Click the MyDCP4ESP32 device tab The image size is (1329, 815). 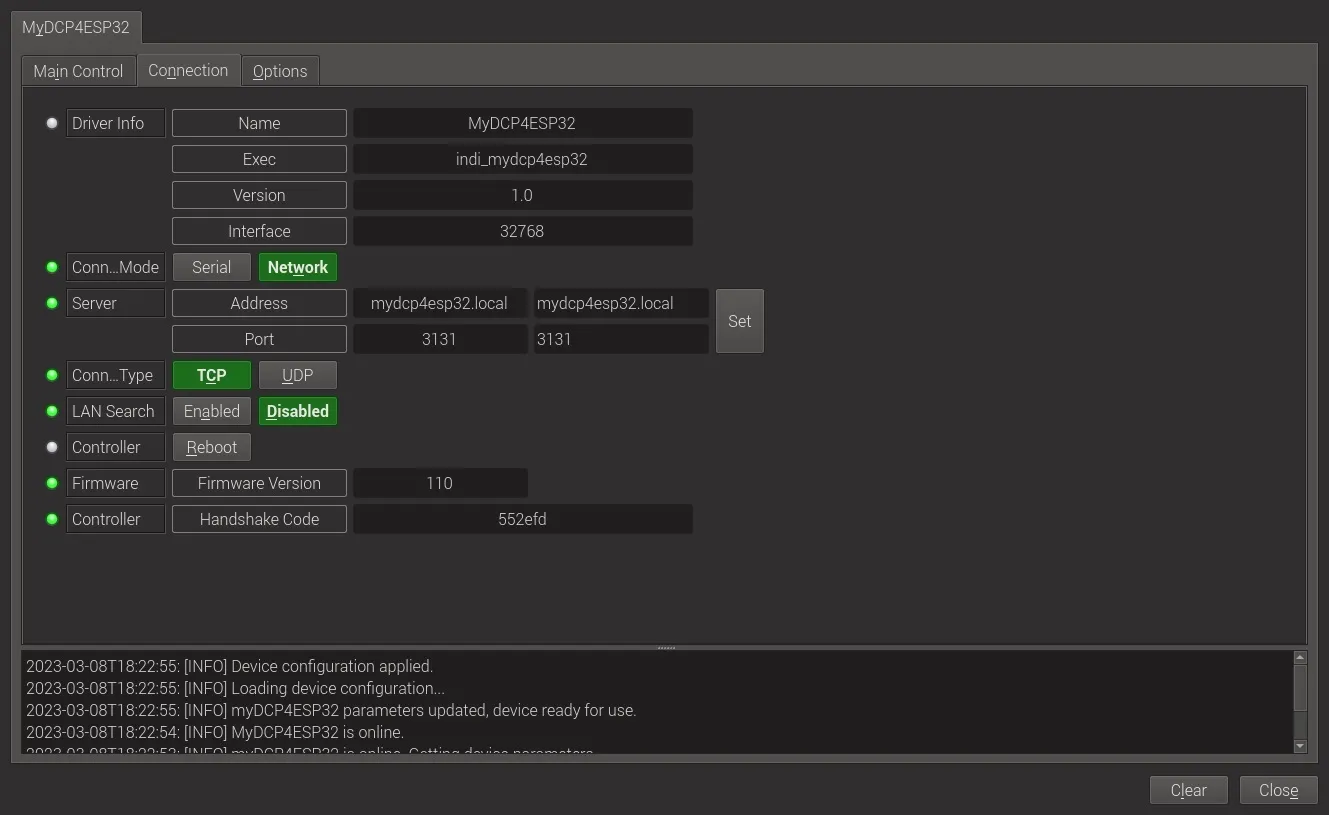point(76,27)
